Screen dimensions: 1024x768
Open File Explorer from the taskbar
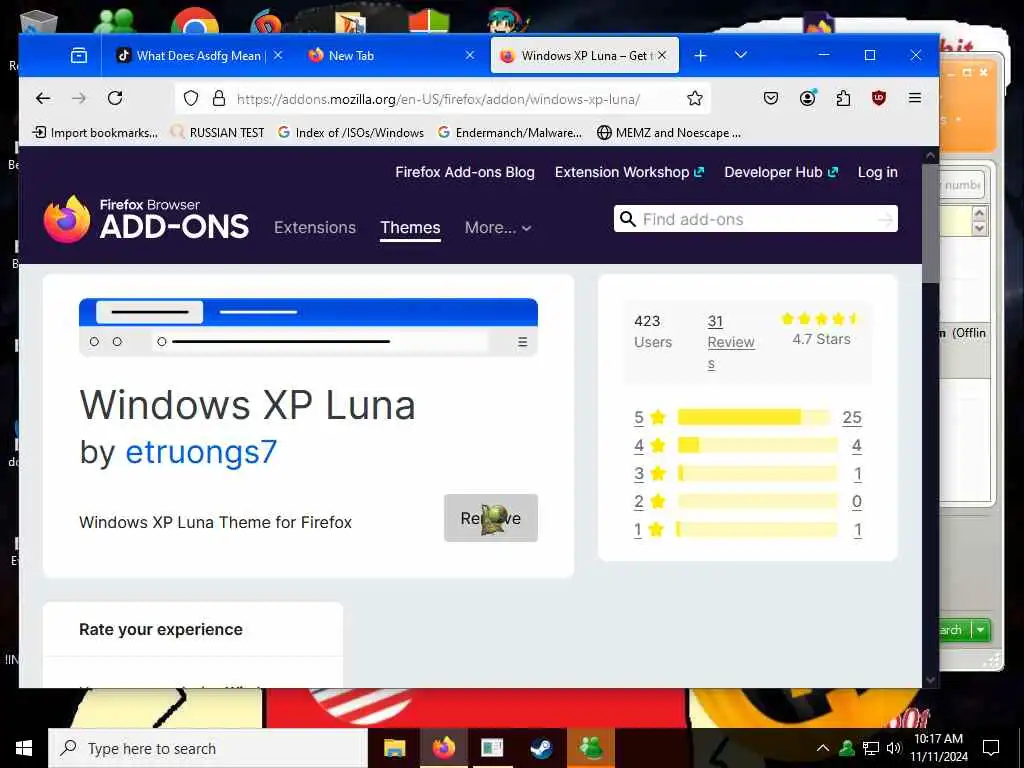pyautogui.click(x=394, y=748)
